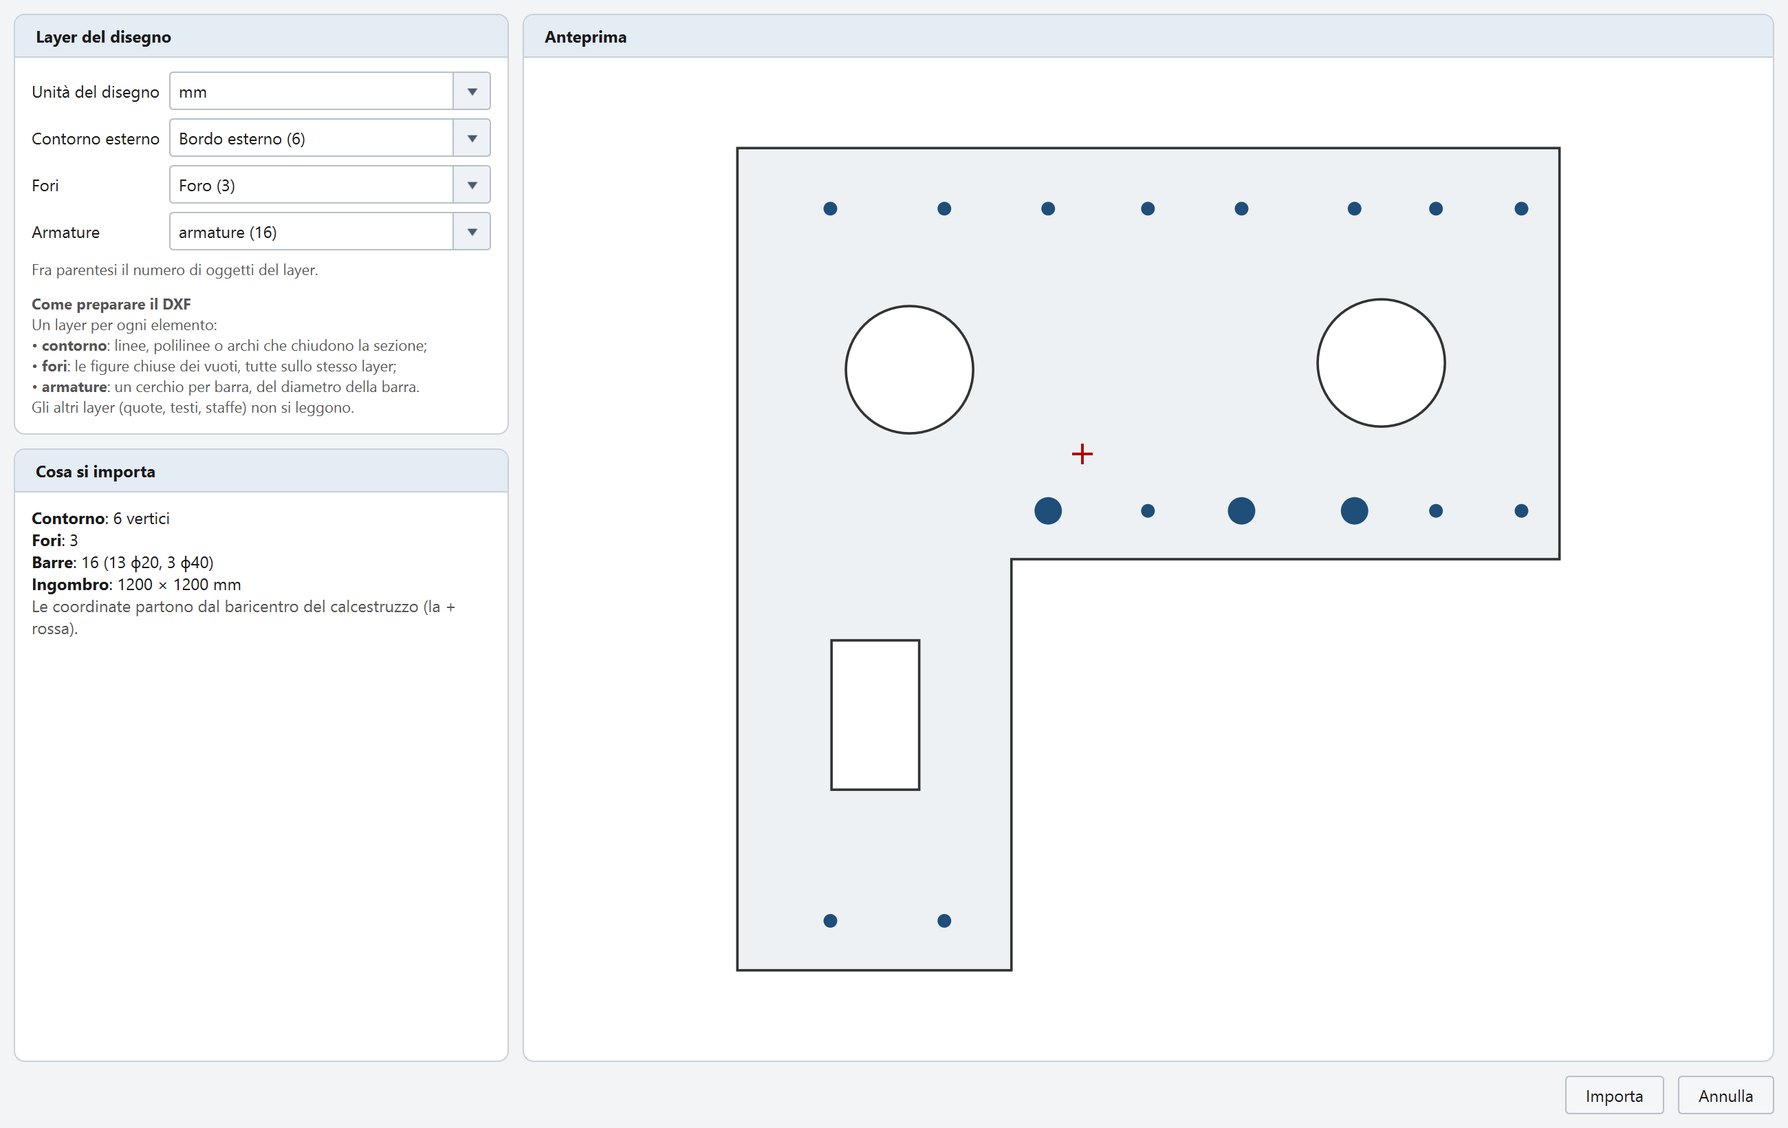Click the 'Layer del disegno' panel header
Viewport: 1788px width, 1128px height.
pos(261,37)
